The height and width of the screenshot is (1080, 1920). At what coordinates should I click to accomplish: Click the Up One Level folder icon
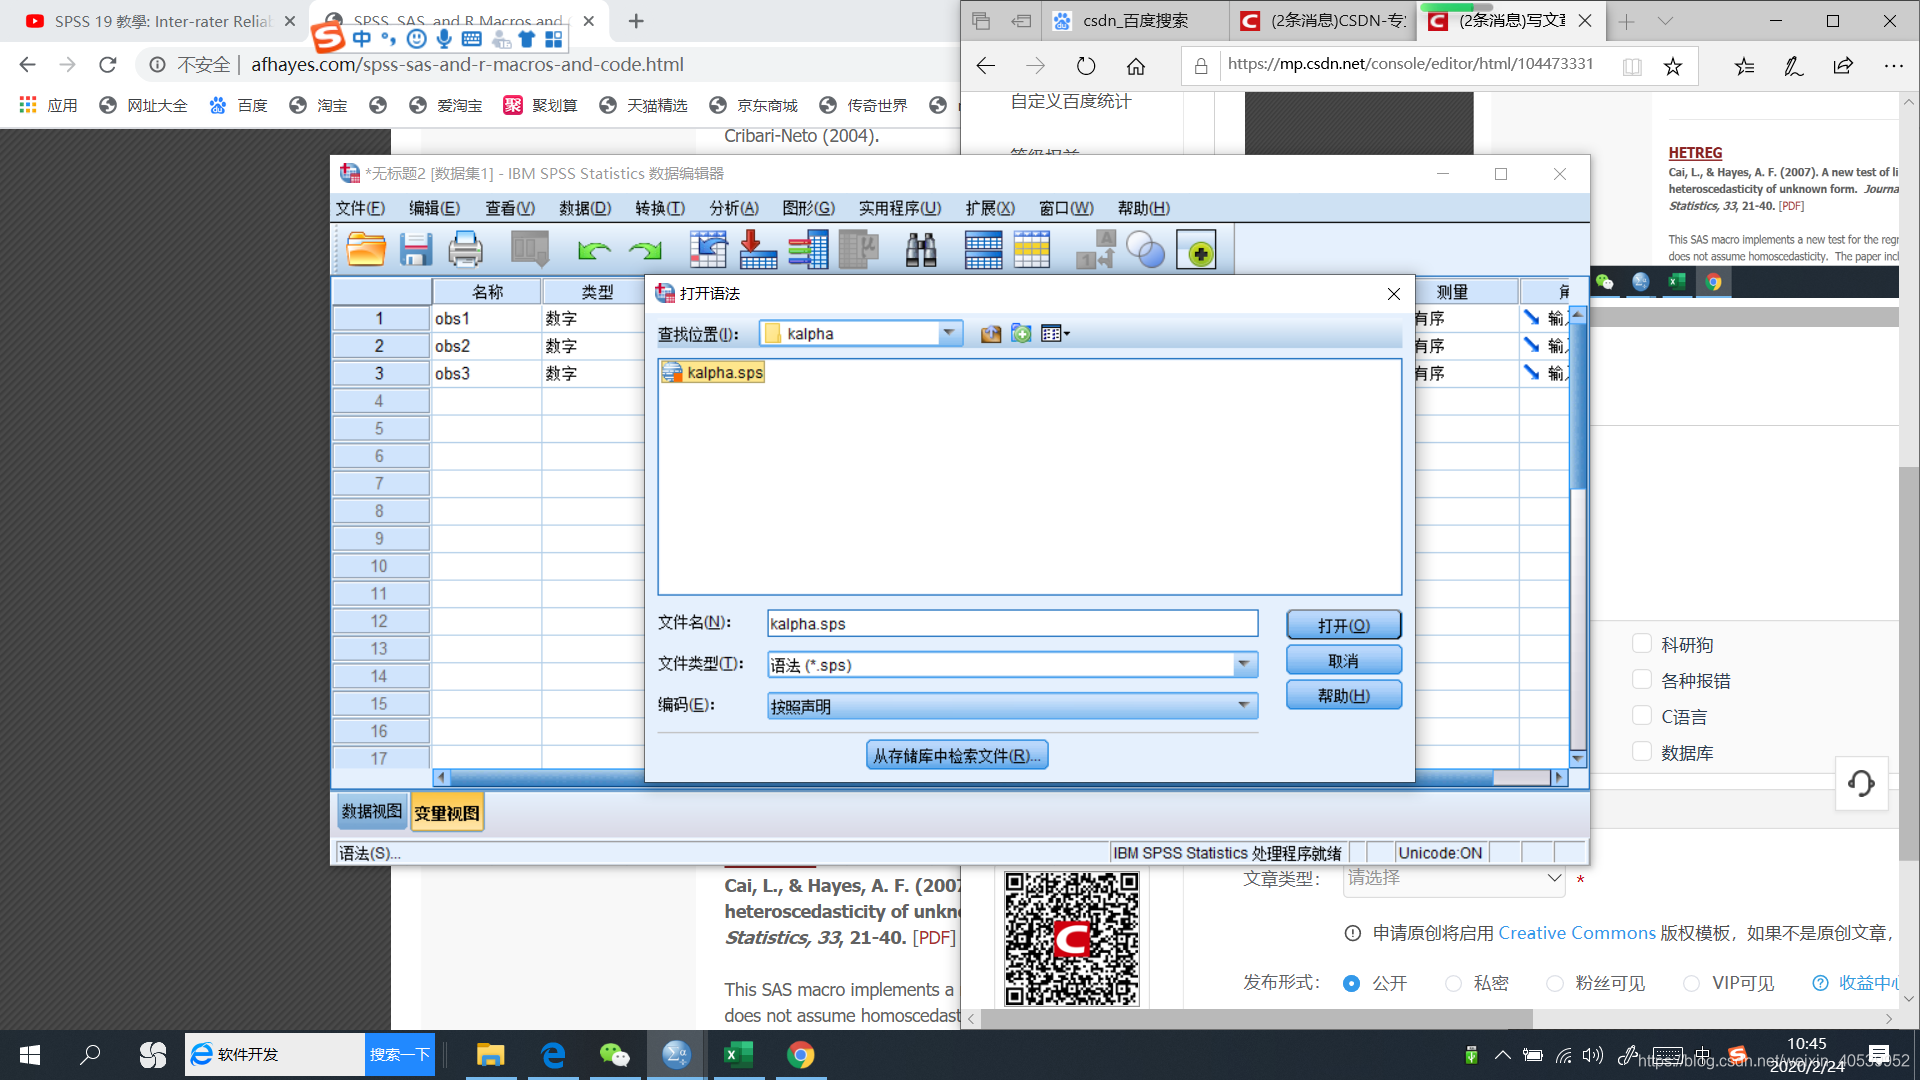(x=990, y=334)
